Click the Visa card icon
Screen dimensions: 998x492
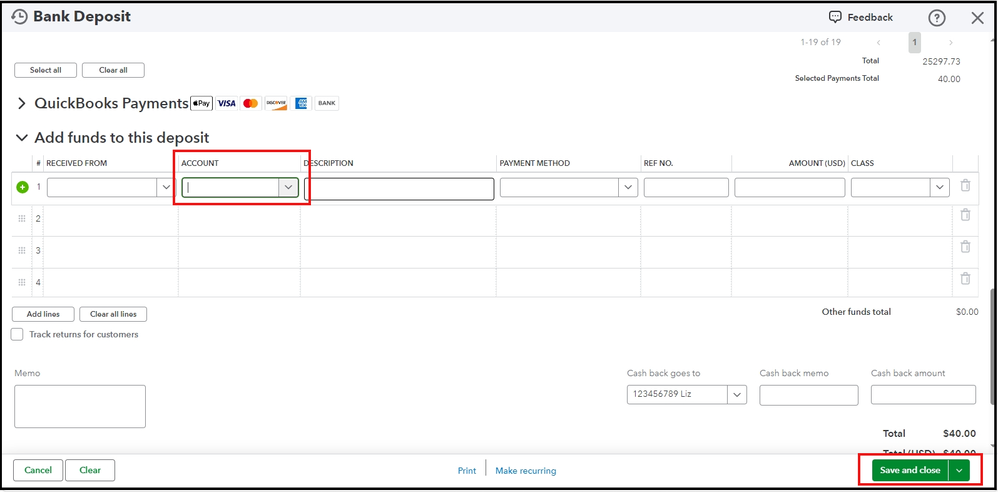[x=226, y=103]
